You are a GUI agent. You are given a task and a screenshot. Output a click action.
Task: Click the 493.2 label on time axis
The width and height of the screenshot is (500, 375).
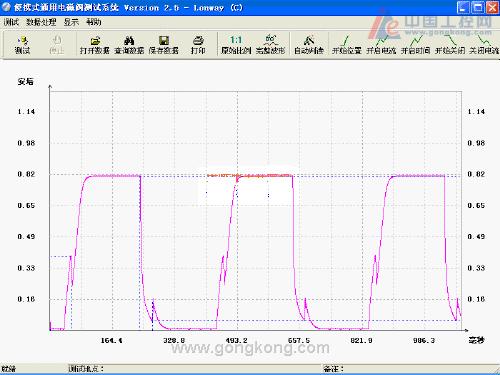pos(237,340)
